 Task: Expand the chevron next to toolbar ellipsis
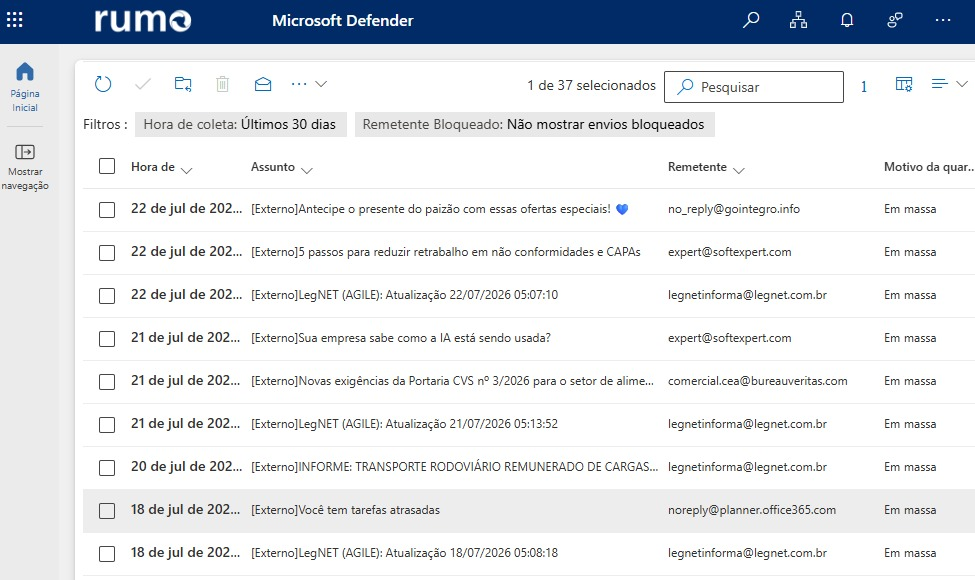point(321,84)
